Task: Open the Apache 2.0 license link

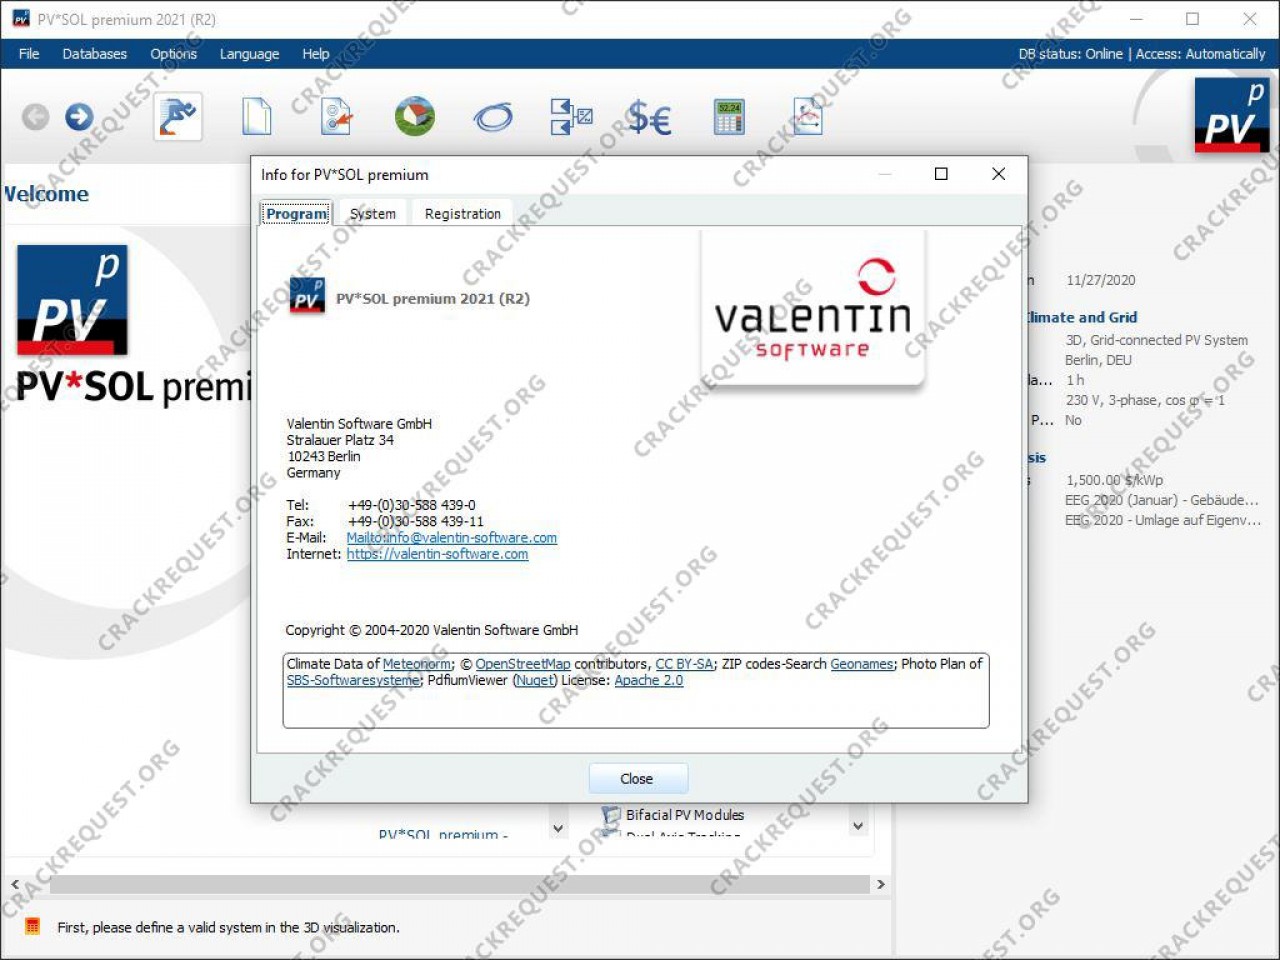Action: [x=649, y=680]
